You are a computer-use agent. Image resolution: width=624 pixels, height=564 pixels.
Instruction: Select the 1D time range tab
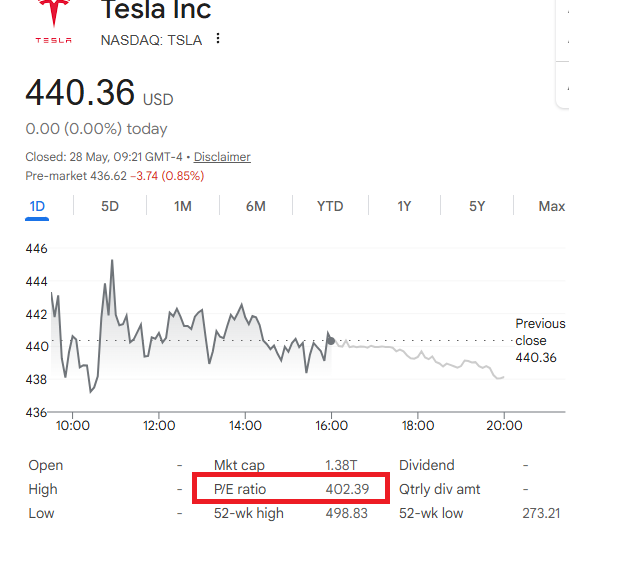(x=37, y=206)
